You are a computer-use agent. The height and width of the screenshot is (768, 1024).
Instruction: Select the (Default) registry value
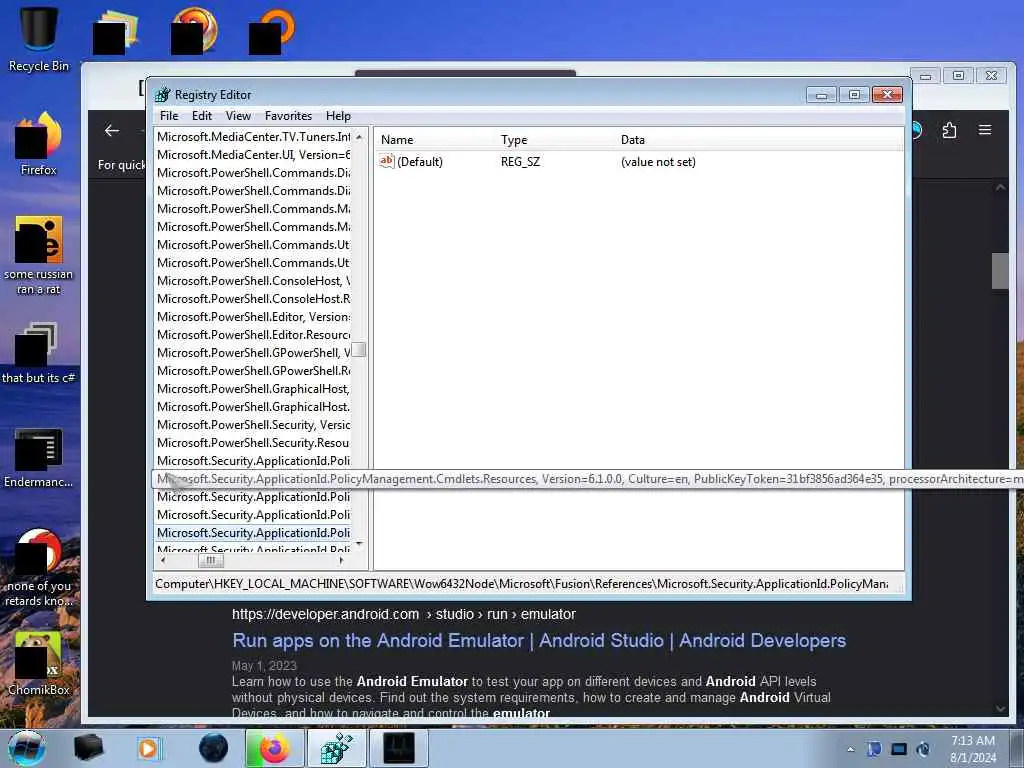point(419,162)
